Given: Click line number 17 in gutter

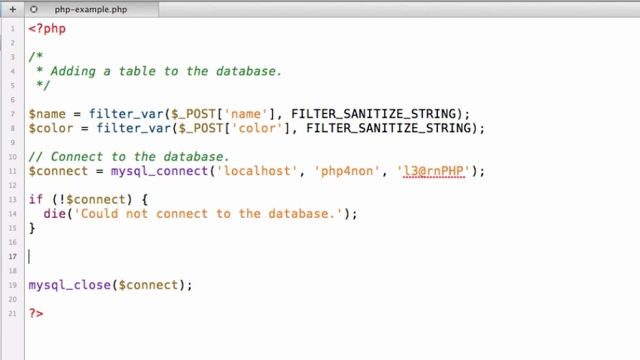Looking at the screenshot, I should click(x=13, y=256).
